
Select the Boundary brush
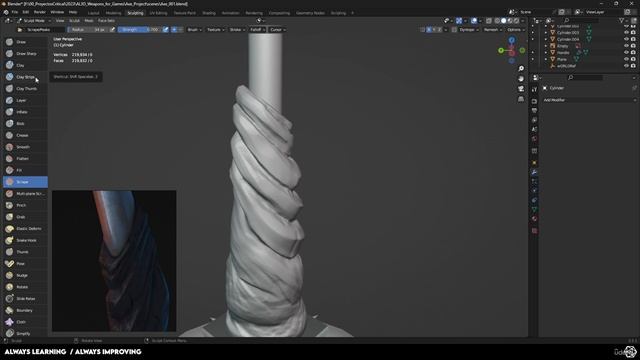[x=25, y=310]
